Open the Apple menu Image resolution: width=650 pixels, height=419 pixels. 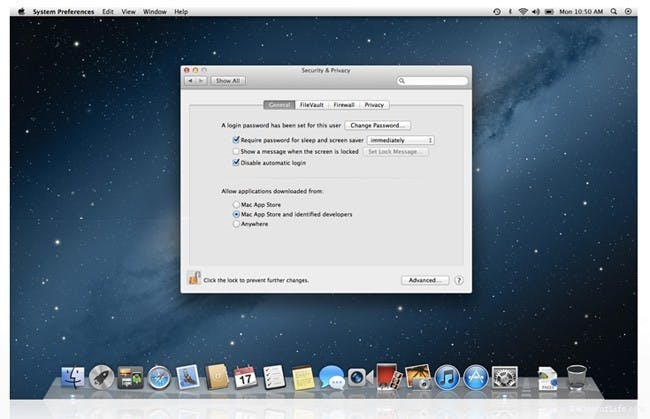[x=21, y=12]
